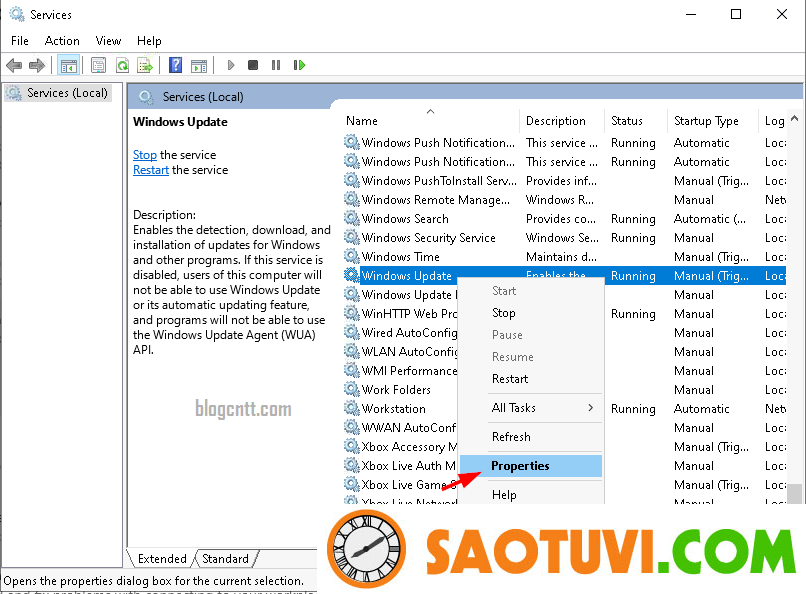The image size is (806, 594).
Task: Click the Forward arrow toolbar icon
Action: (x=37, y=65)
